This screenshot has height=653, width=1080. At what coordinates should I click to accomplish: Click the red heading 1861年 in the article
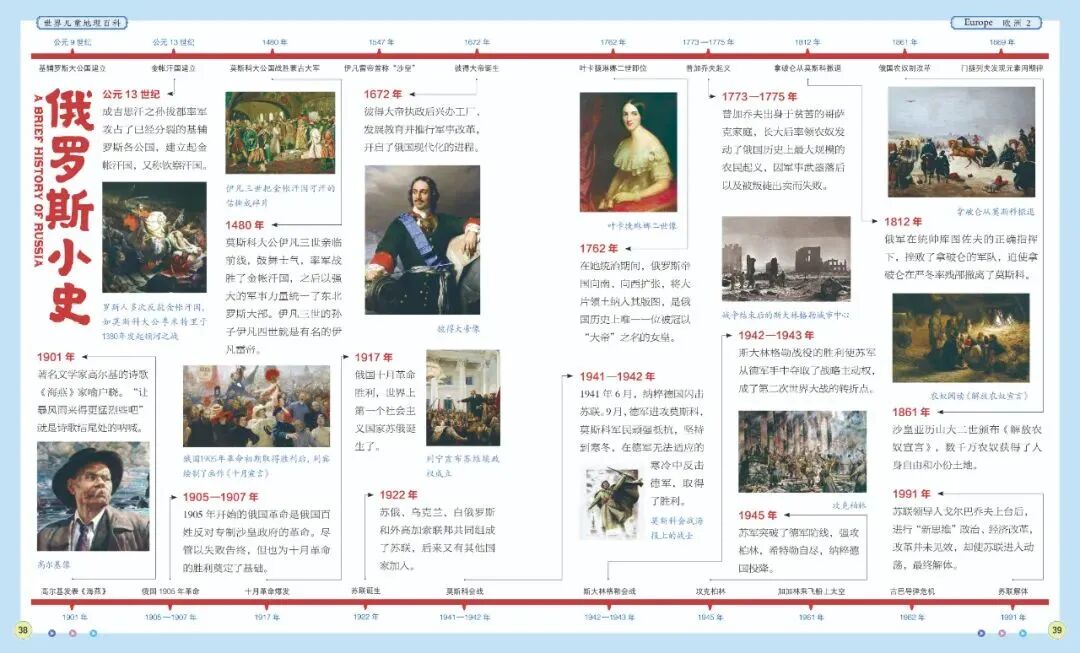click(911, 412)
